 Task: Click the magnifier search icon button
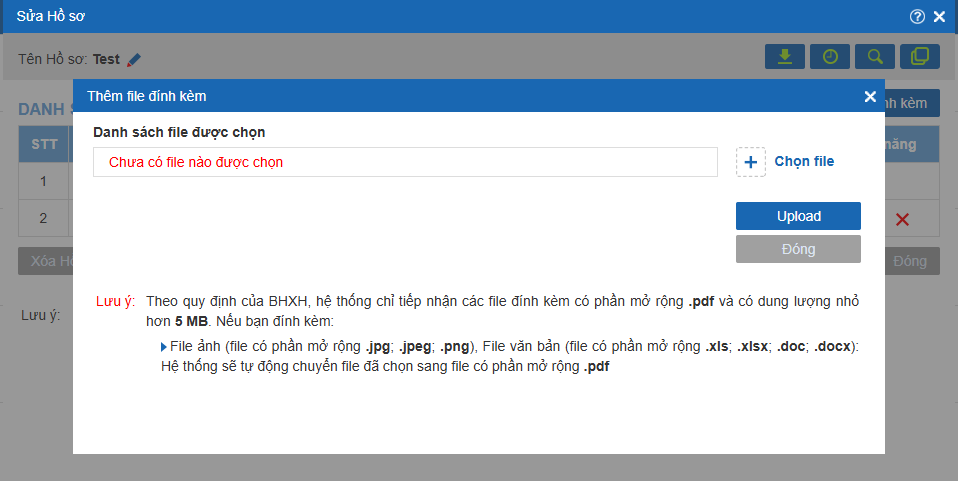pyautogui.click(x=875, y=57)
